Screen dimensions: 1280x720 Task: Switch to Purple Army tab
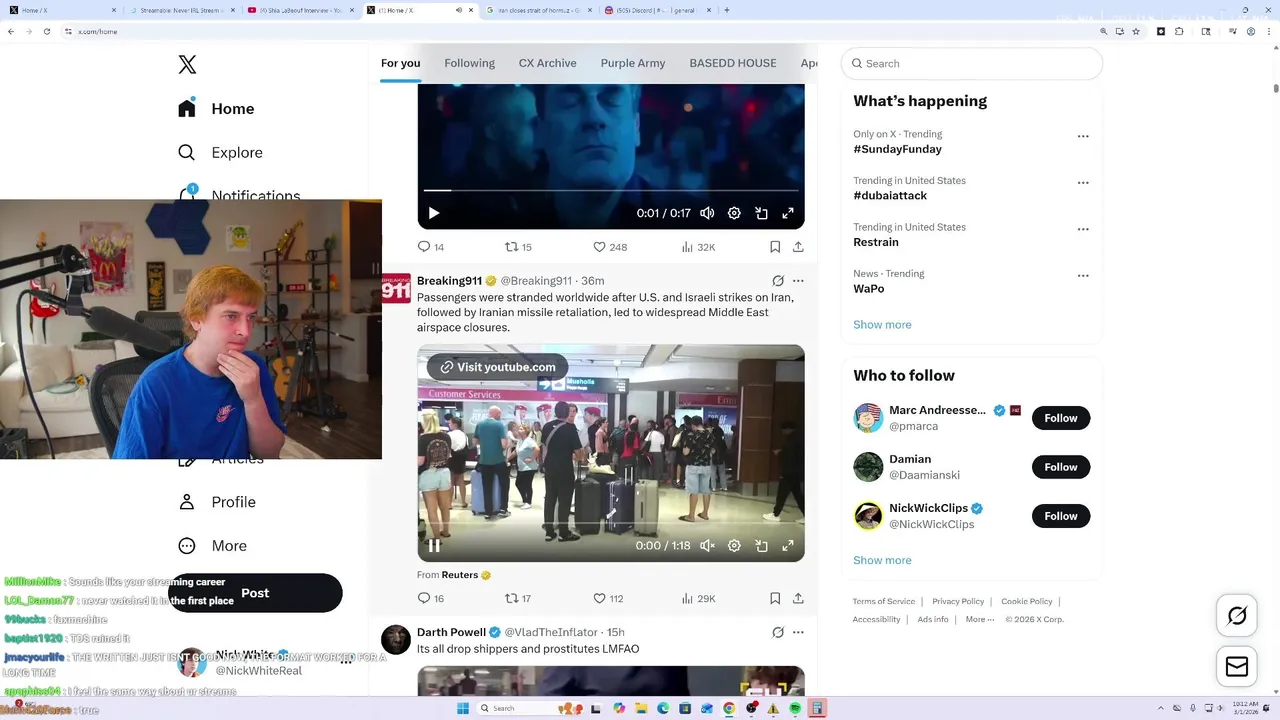pos(632,63)
